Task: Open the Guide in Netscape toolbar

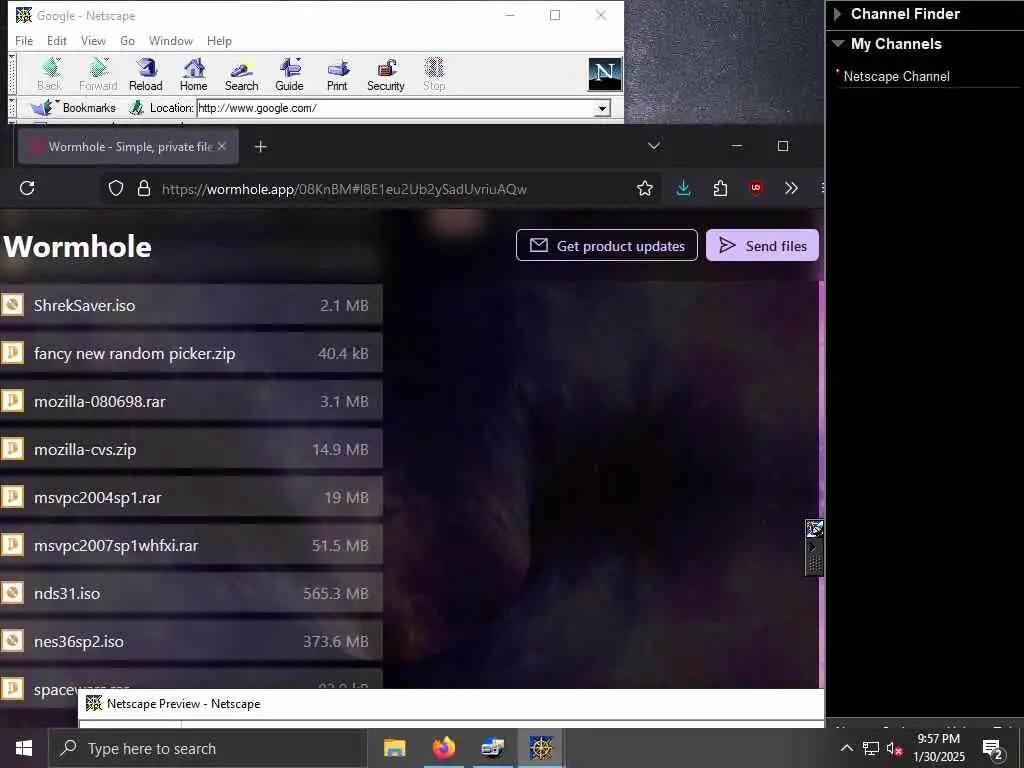Action: (x=289, y=74)
